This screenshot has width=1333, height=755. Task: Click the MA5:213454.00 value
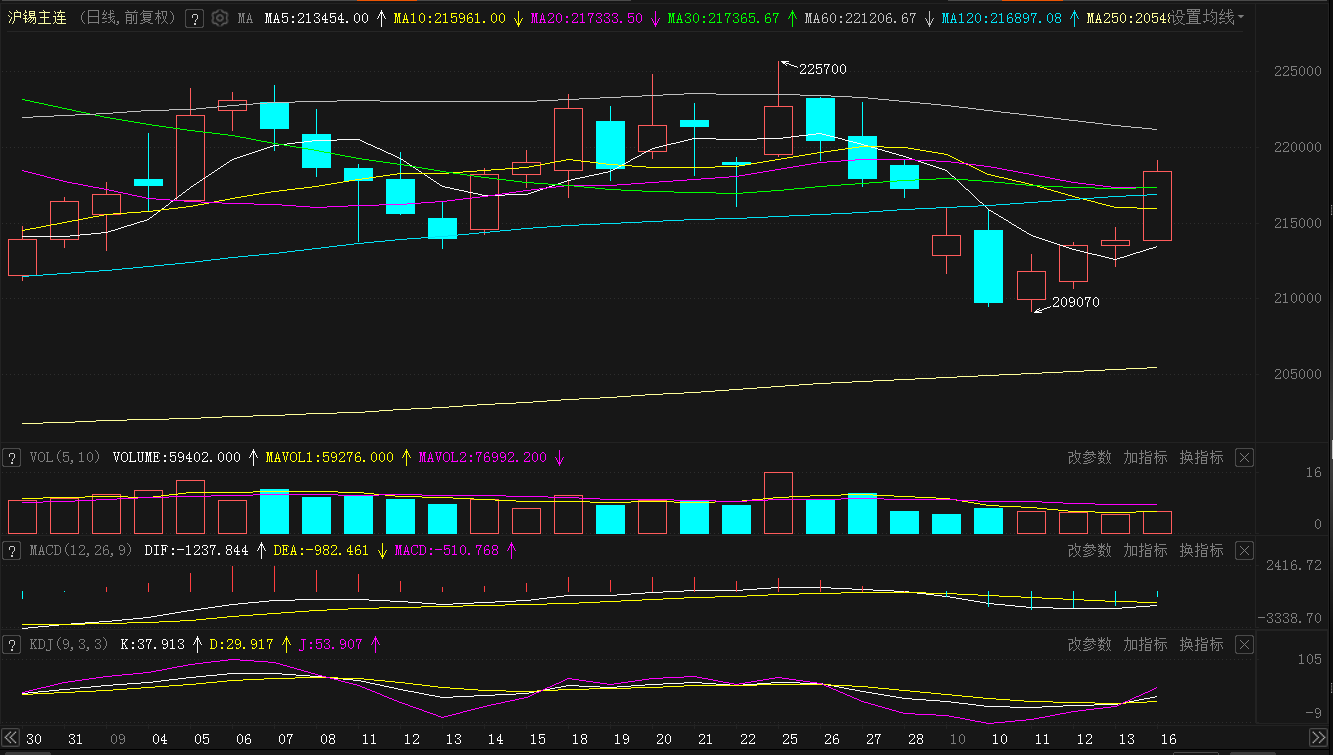coord(316,18)
